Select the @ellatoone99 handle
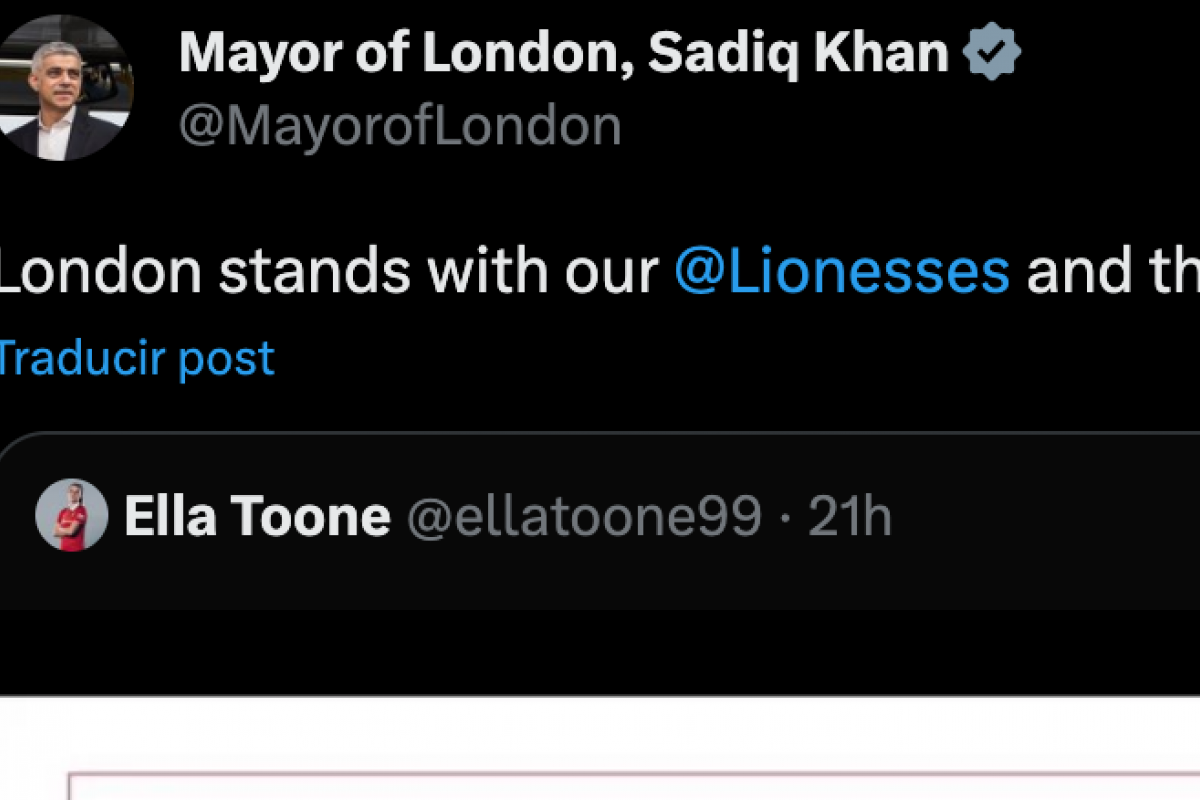The height and width of the screenshot is (800, 1200). pyautogui.click(x=584, y=516)
